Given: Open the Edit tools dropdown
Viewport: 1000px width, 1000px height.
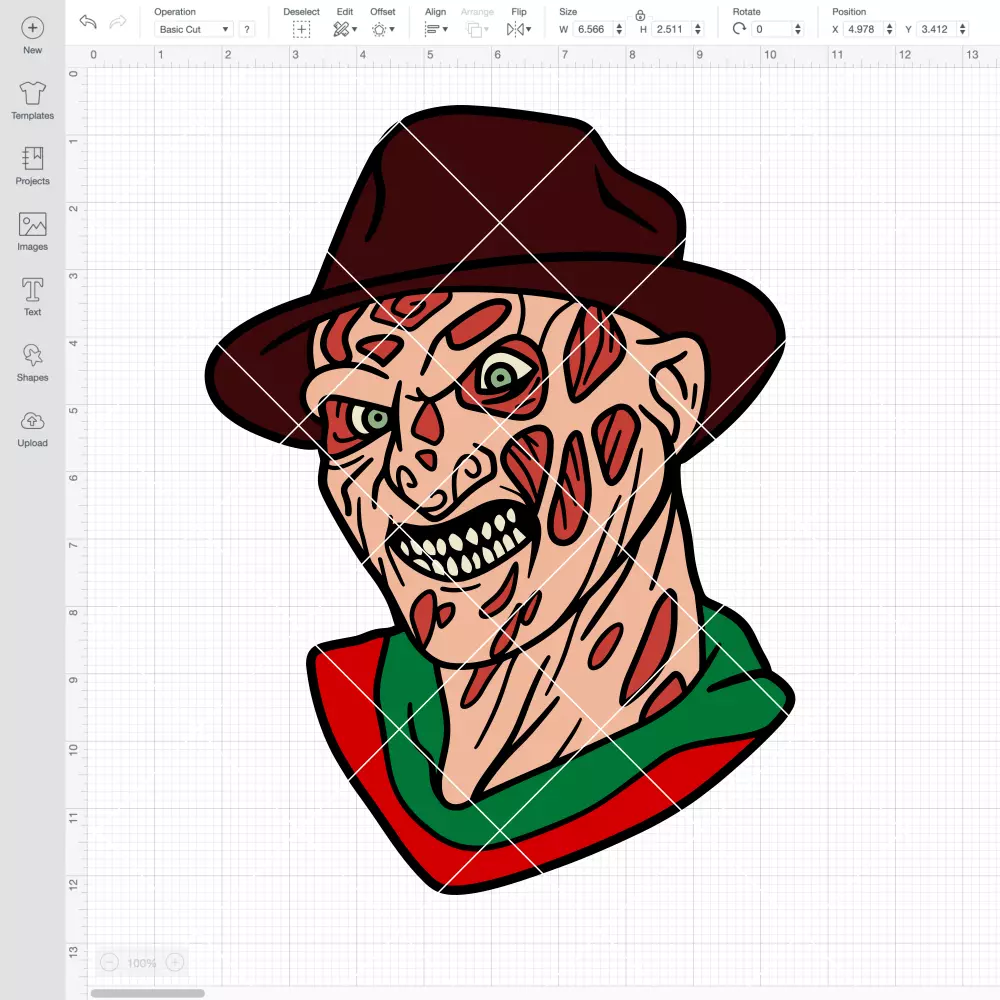Looking at the screenshot, I should tap(345, 29).
